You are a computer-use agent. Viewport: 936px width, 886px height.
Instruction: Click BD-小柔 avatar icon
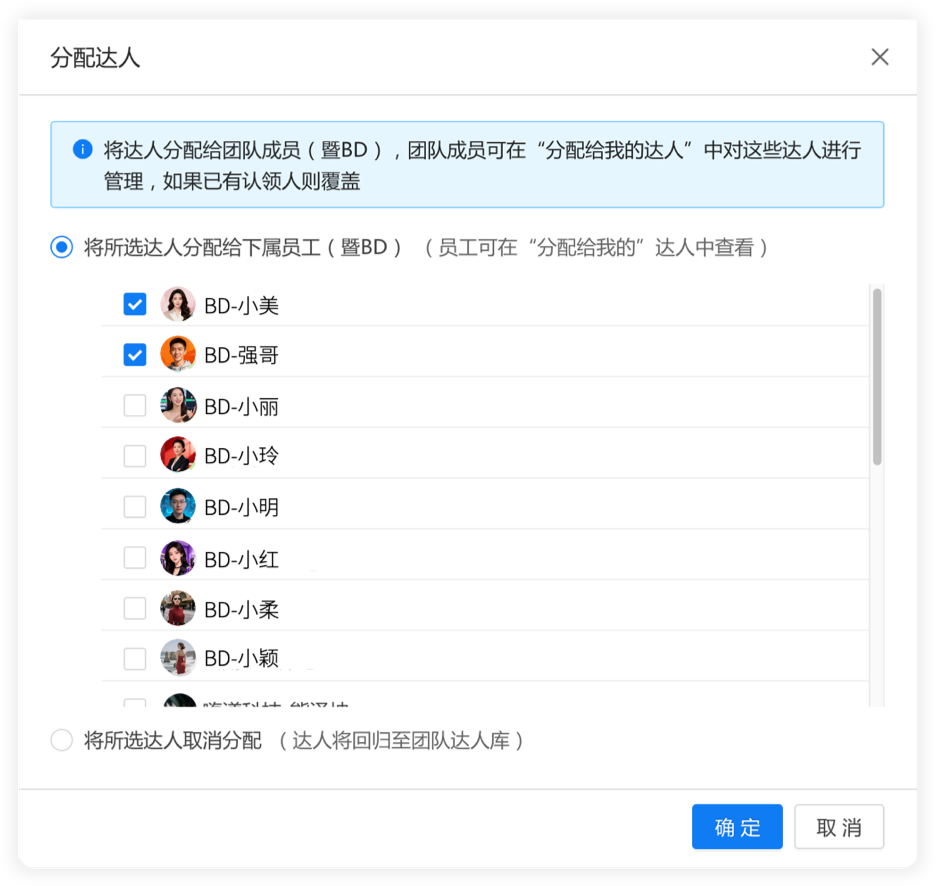[178, 608]
